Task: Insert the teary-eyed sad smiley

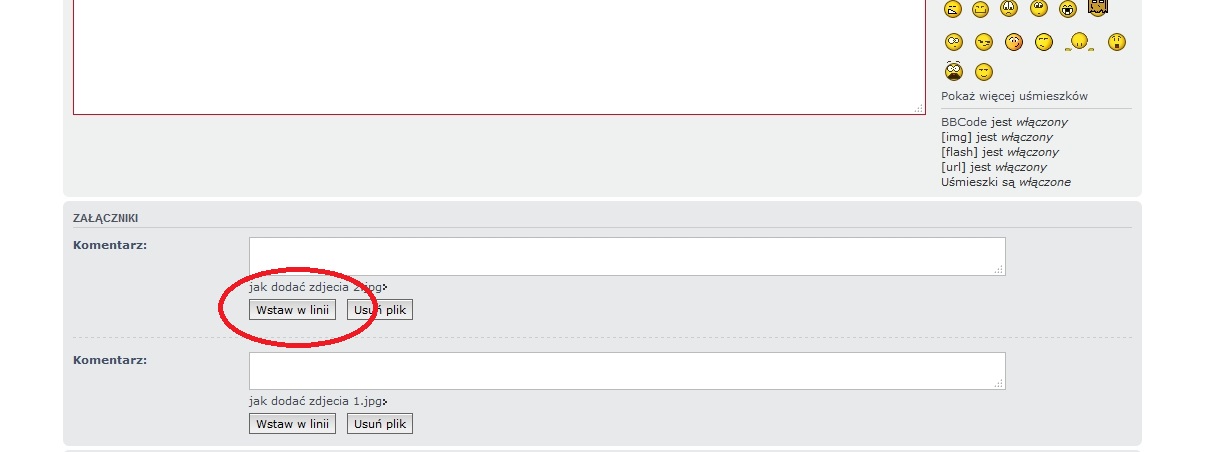Action: [1010, 9]
